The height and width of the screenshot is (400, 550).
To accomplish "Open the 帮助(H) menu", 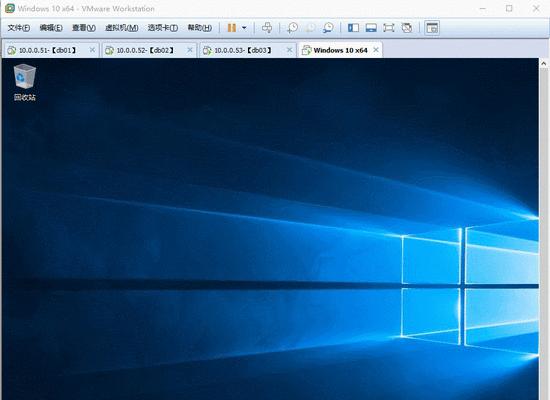I will (x=200, y=28).
